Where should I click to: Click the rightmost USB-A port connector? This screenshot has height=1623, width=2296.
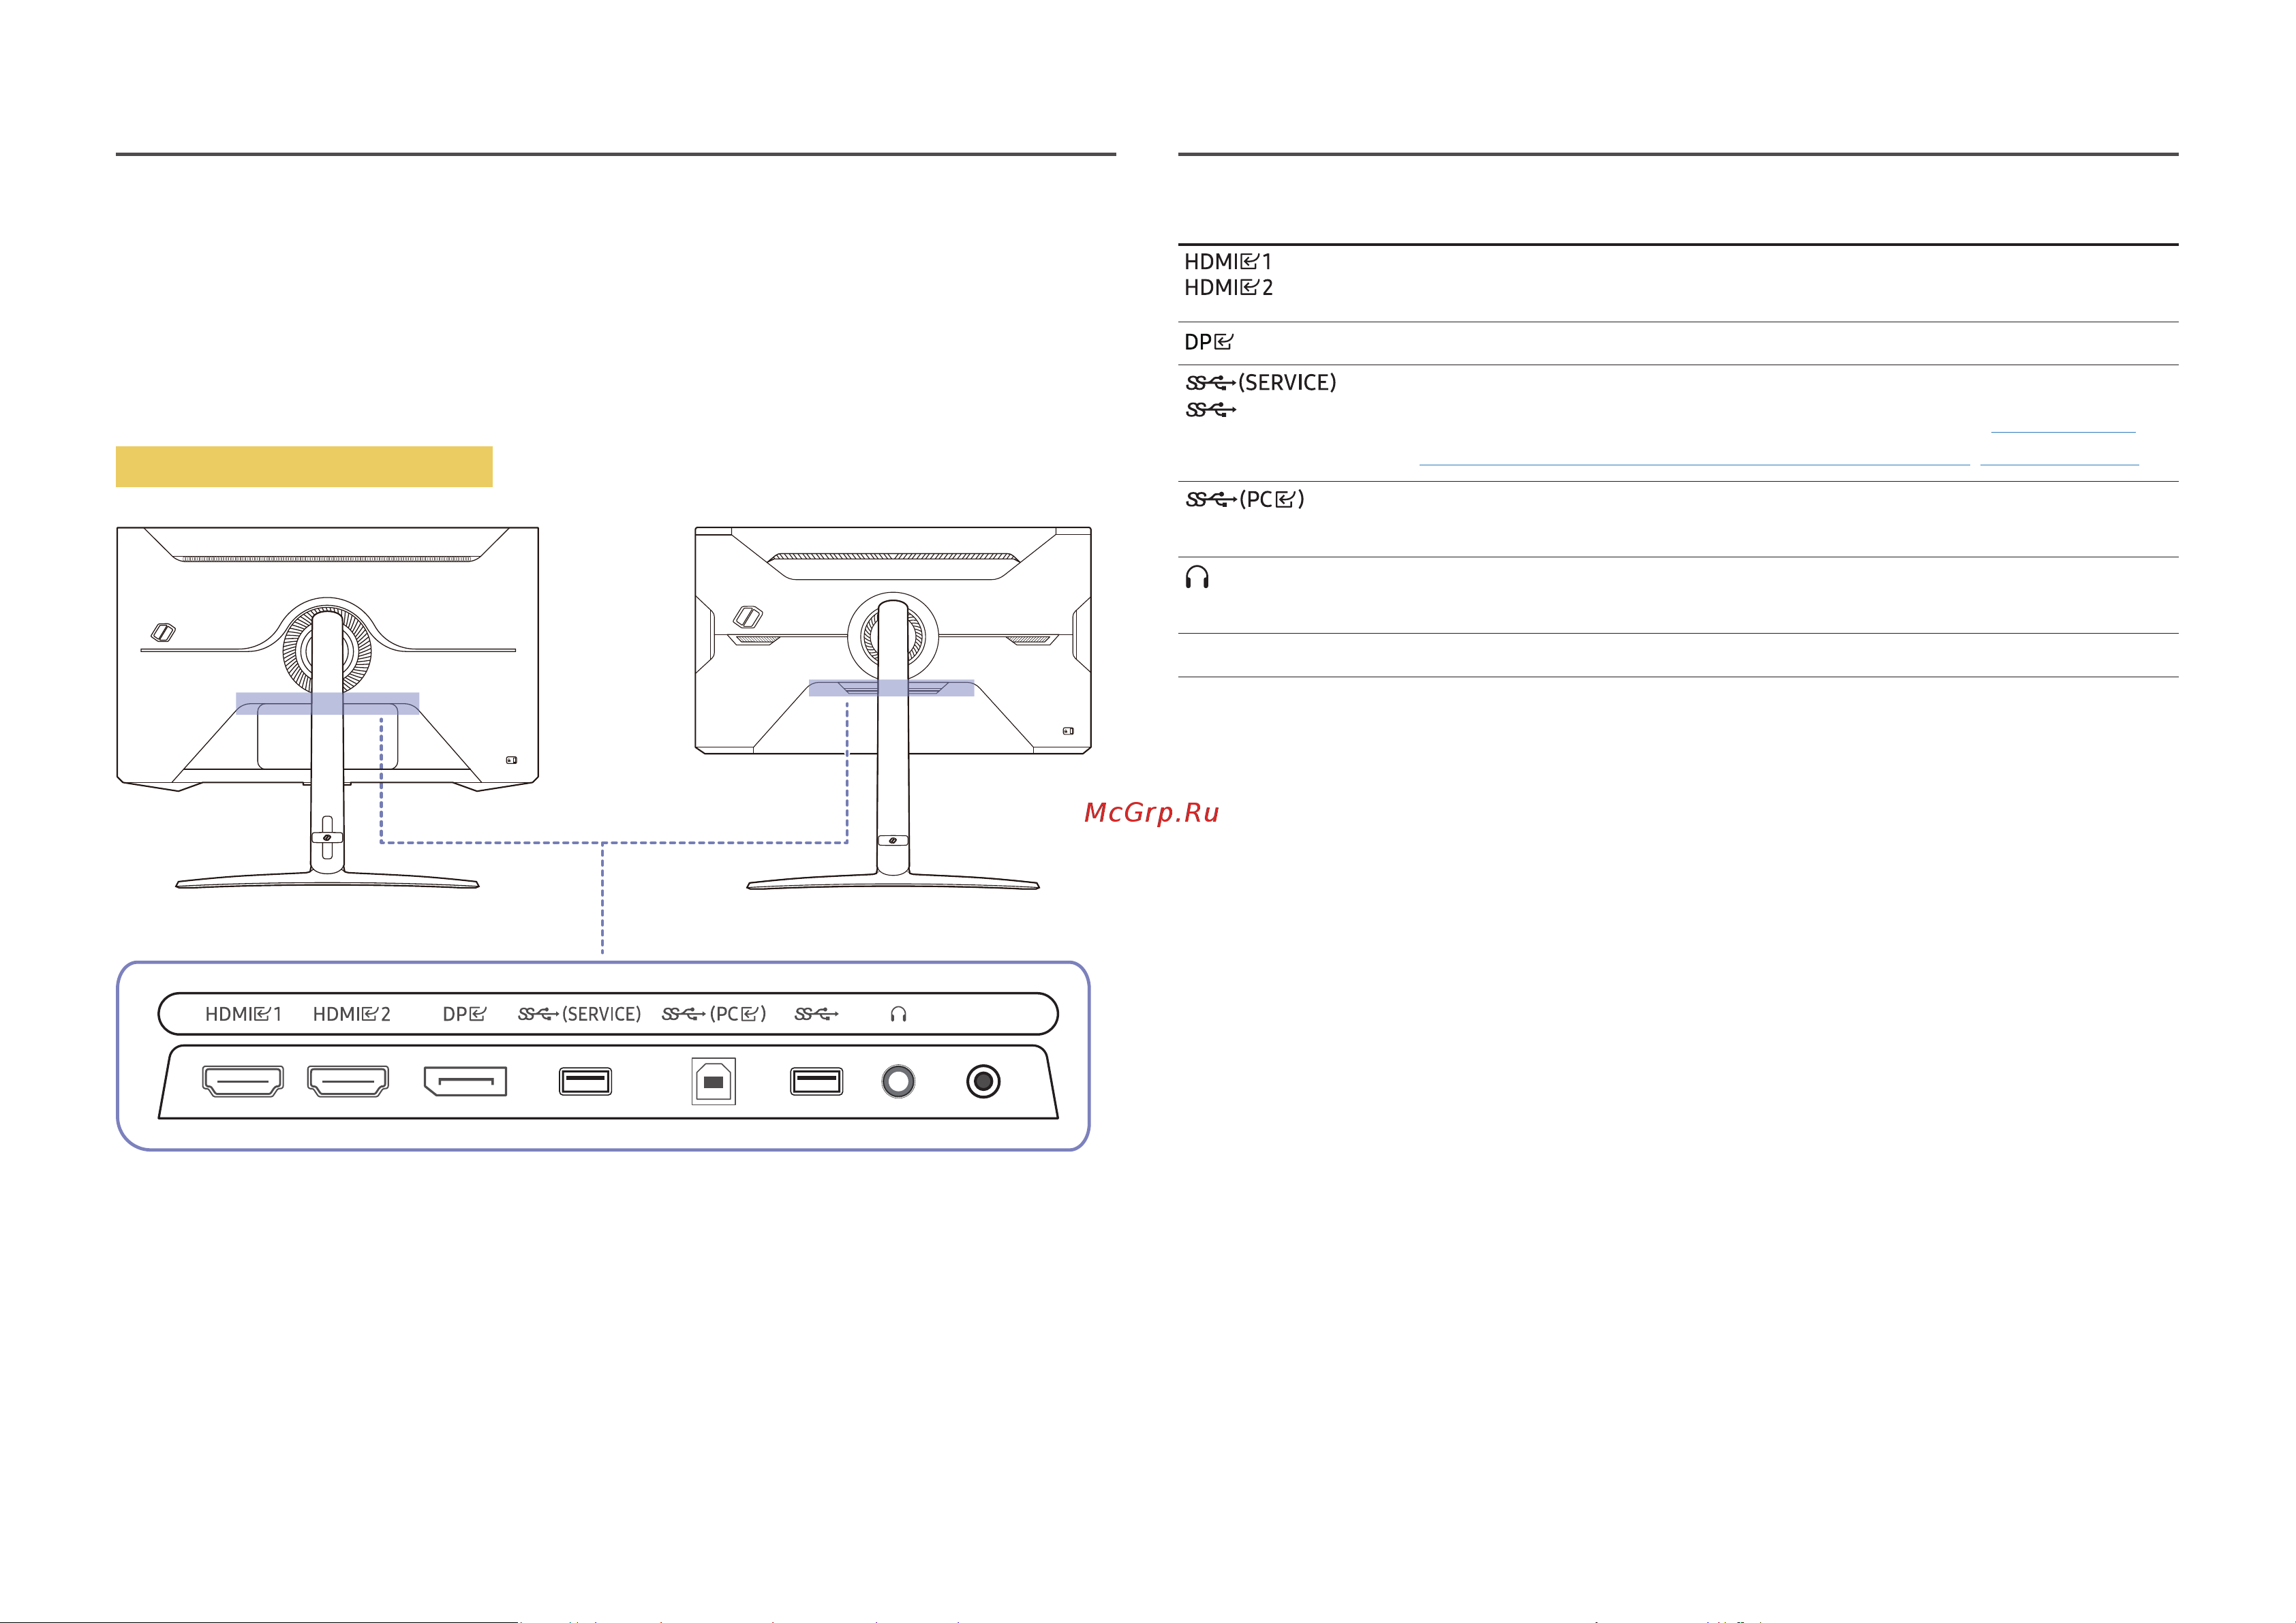[816, 1081]
